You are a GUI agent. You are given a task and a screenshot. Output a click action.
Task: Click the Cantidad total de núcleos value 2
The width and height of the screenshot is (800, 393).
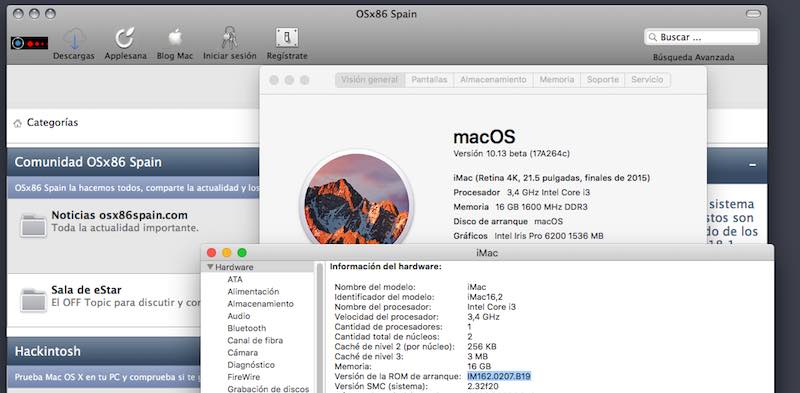point(470,337)
